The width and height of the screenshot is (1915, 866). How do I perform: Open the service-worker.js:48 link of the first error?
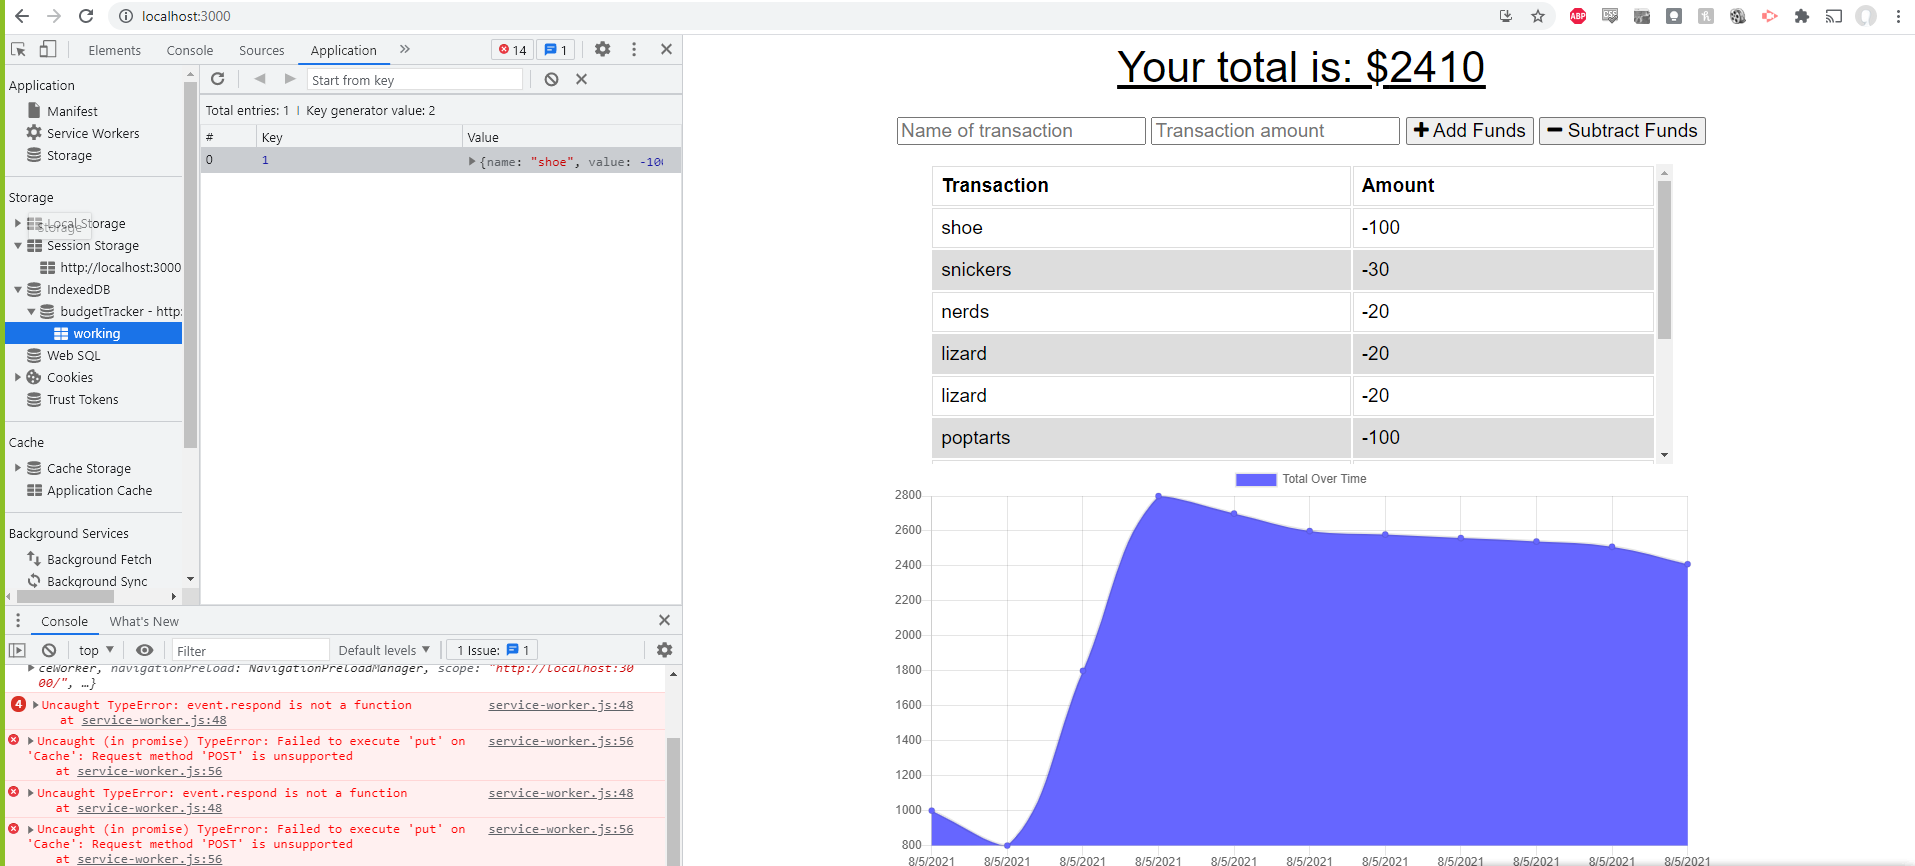[560, 705]
